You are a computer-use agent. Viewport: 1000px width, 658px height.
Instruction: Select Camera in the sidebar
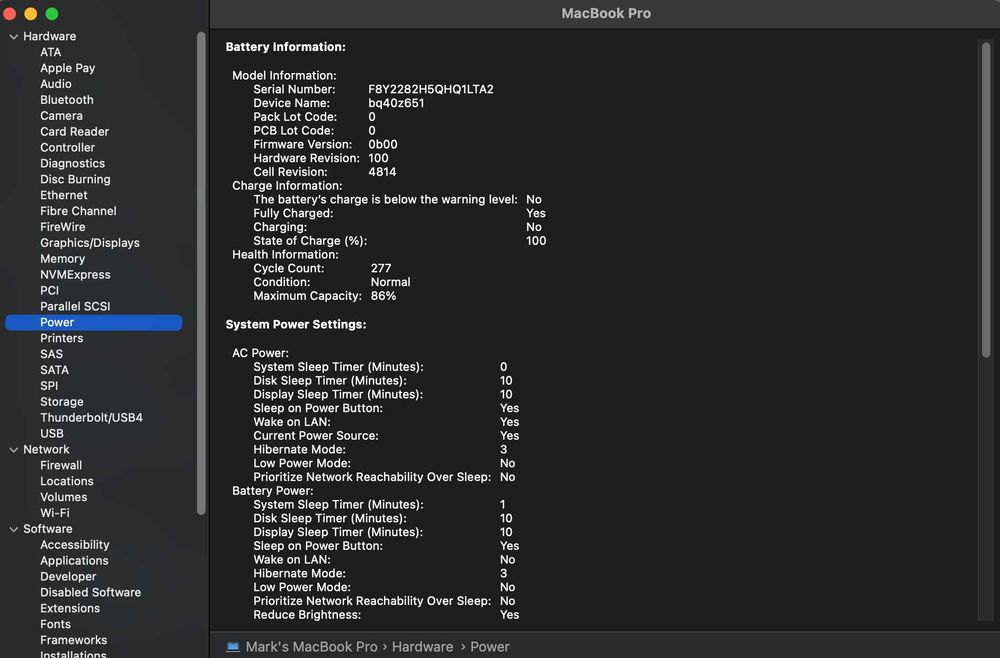(x=61, y=116)
